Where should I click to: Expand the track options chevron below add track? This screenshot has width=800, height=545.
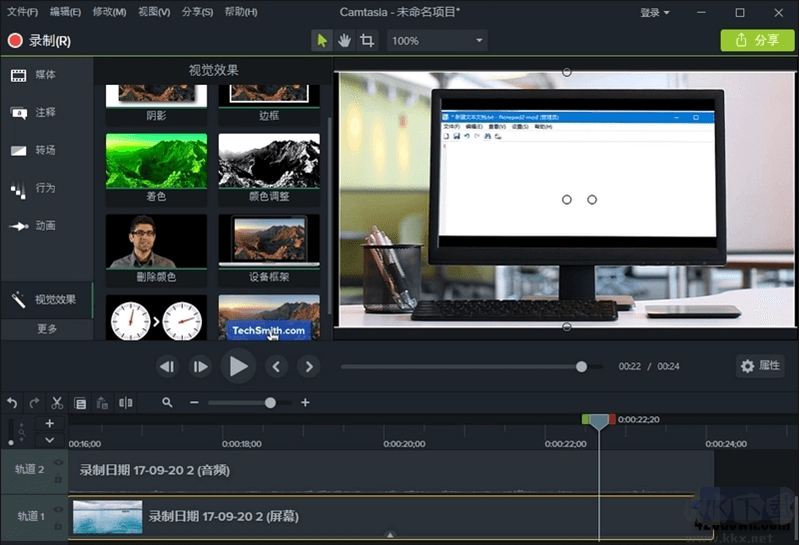point(49,440)
